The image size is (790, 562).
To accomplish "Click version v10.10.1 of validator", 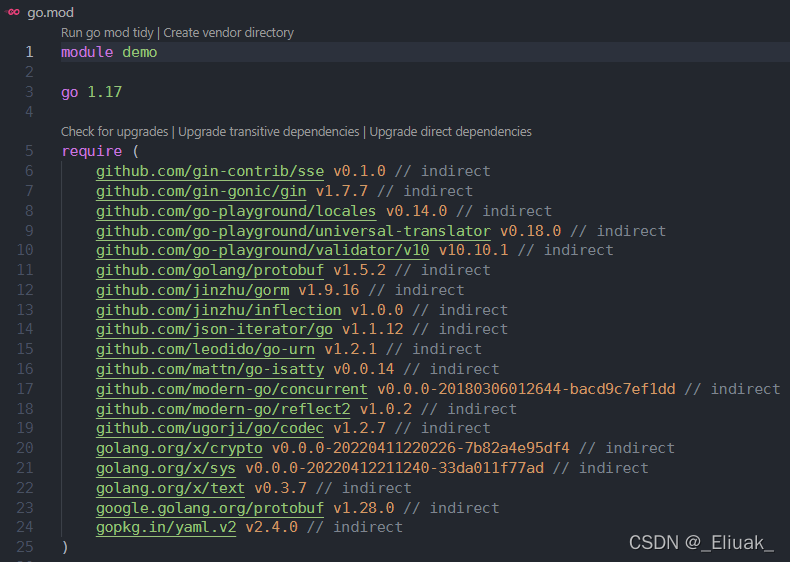I will point(473,250).
